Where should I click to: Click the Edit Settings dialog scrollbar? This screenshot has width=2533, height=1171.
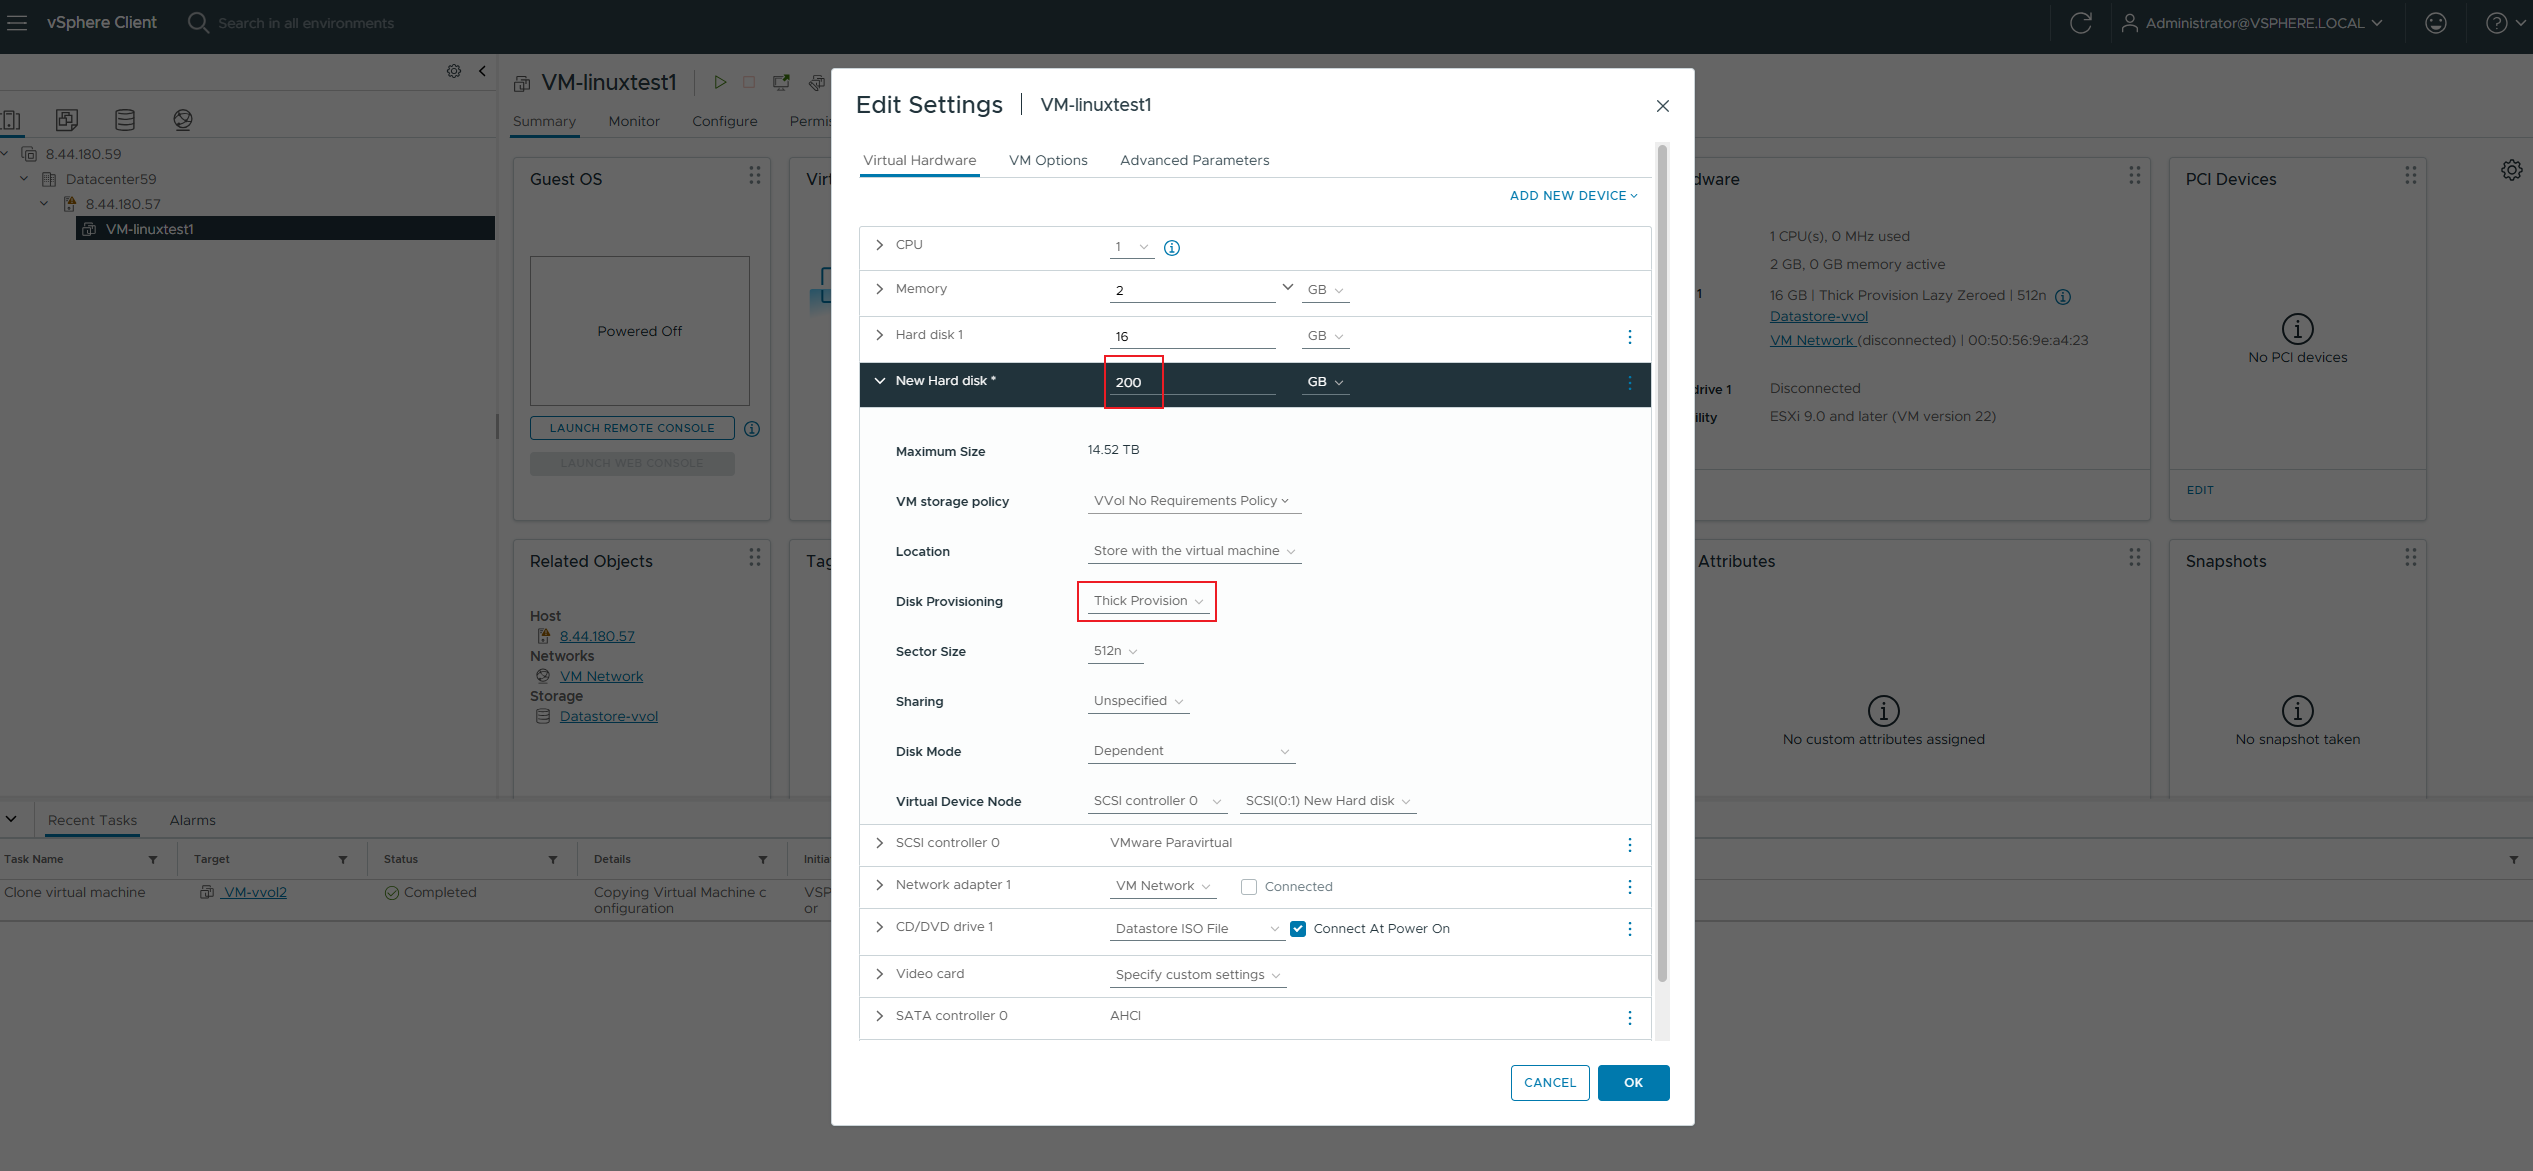(x=1662, y=562)
